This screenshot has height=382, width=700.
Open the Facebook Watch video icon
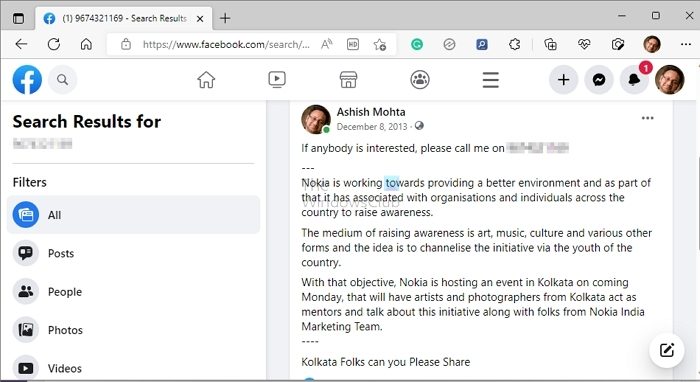click(x=277, y=80)
